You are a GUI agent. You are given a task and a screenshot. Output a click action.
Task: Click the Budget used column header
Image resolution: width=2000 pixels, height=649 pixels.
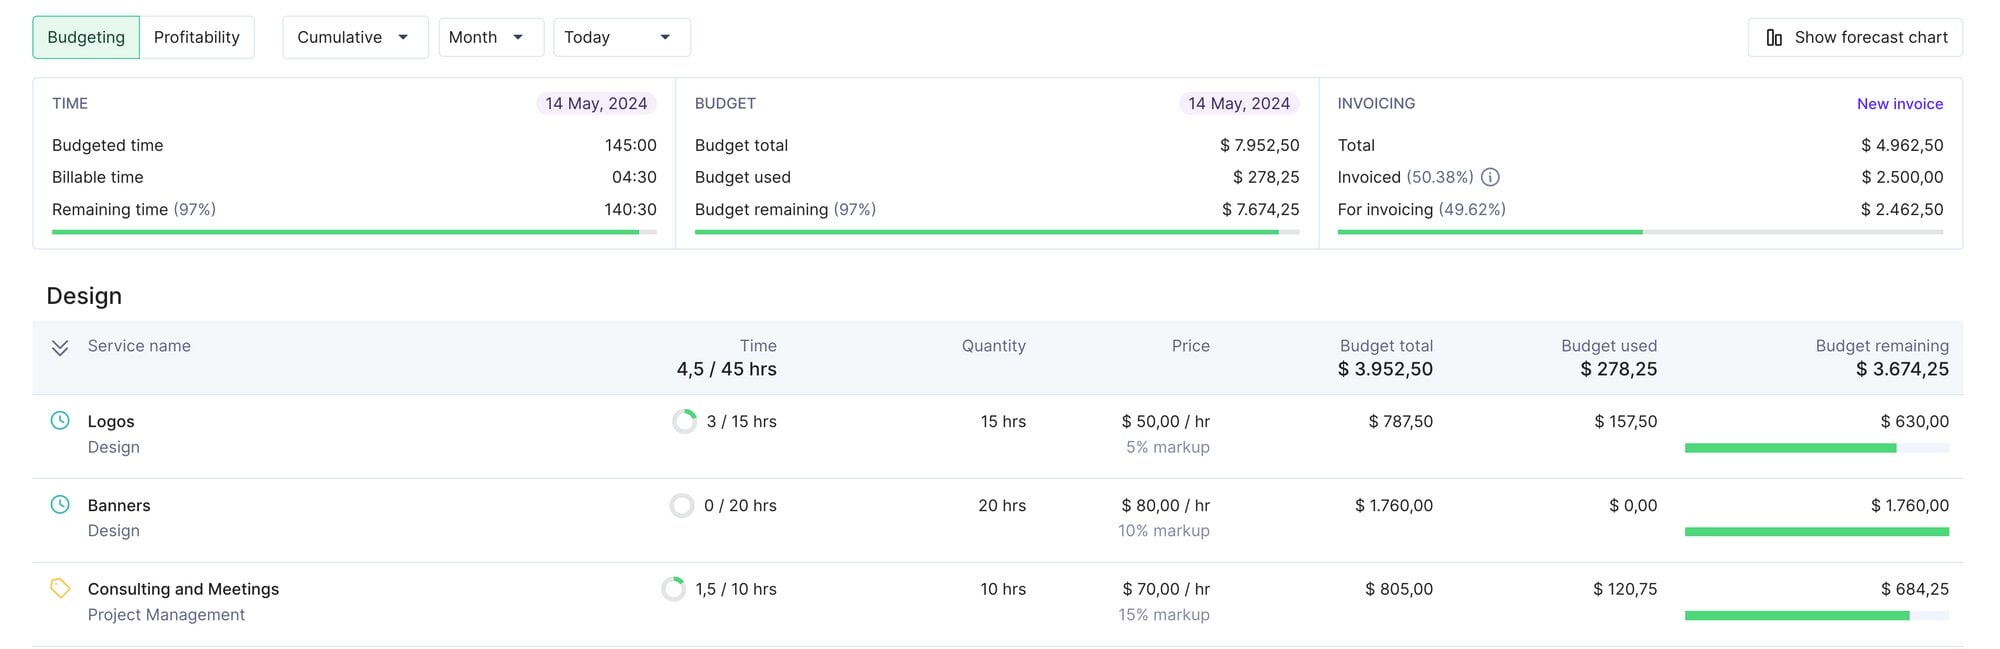click(x=1609, y=346)
